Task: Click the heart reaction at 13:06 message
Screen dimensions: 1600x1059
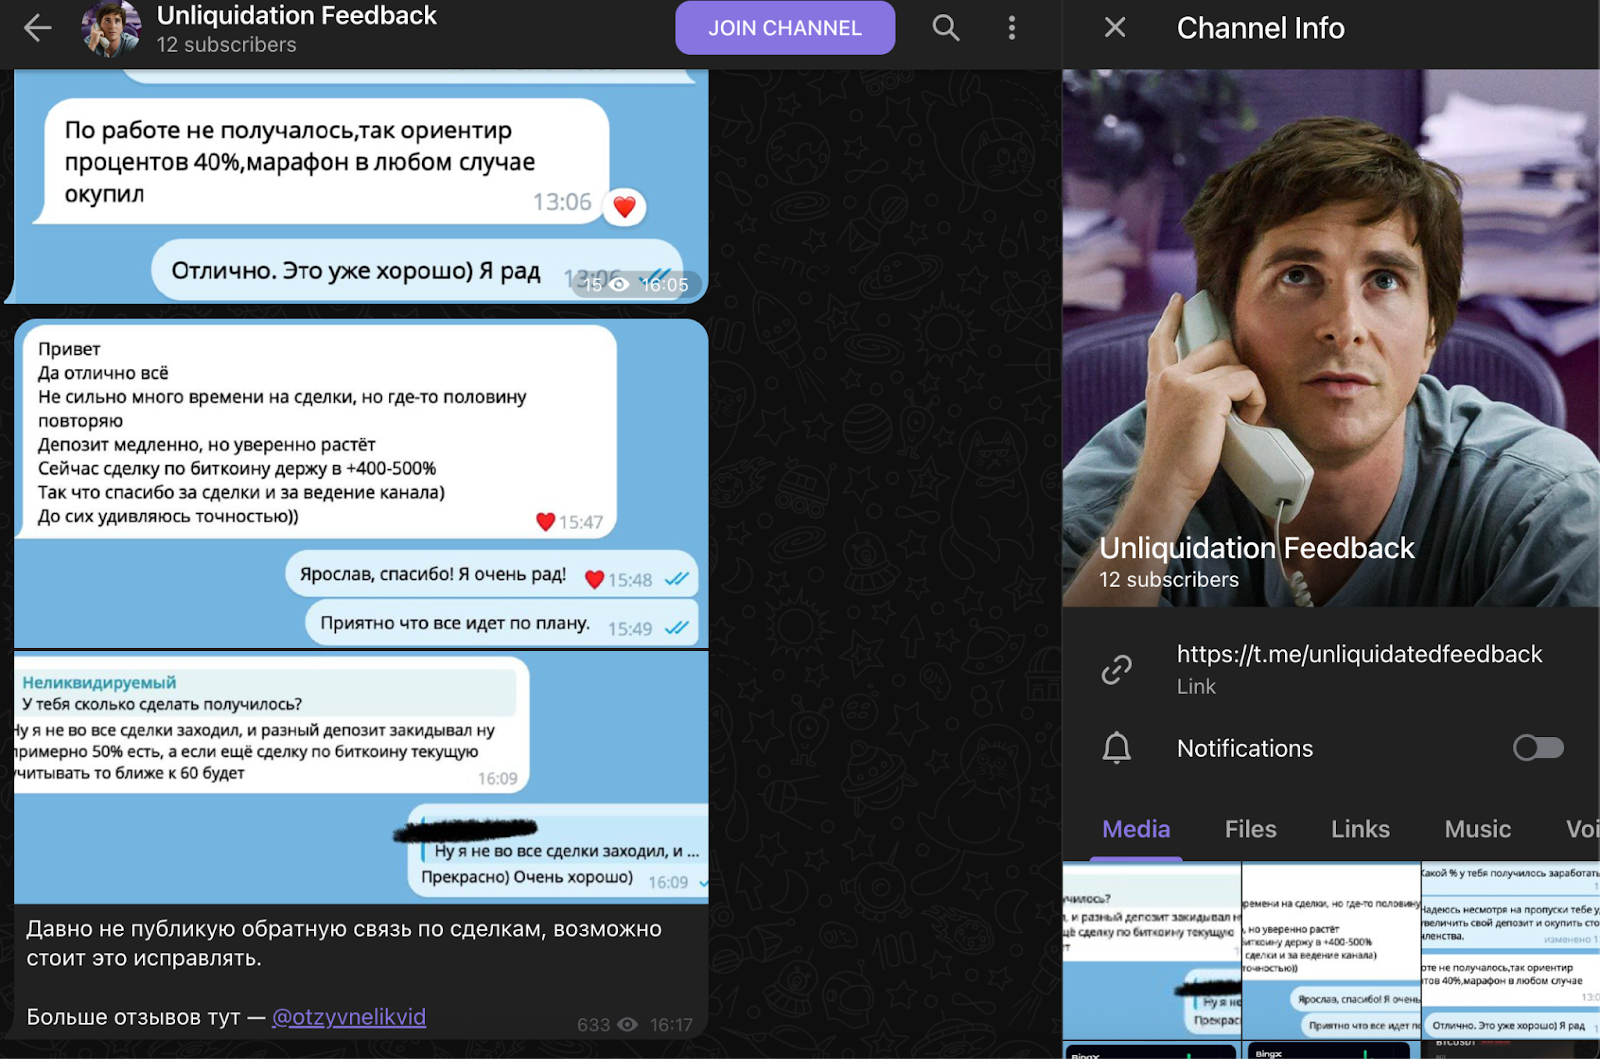Action: [624, 207]
